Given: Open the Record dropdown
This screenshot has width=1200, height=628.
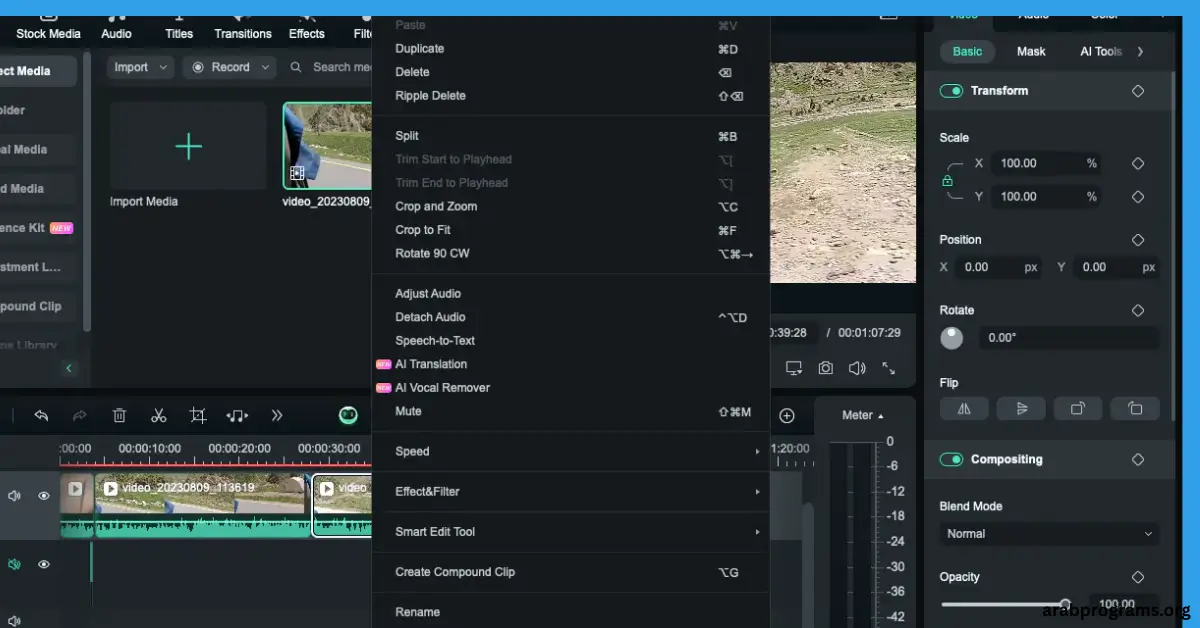Looking at the screenshot, I should [x=229, y=67].
